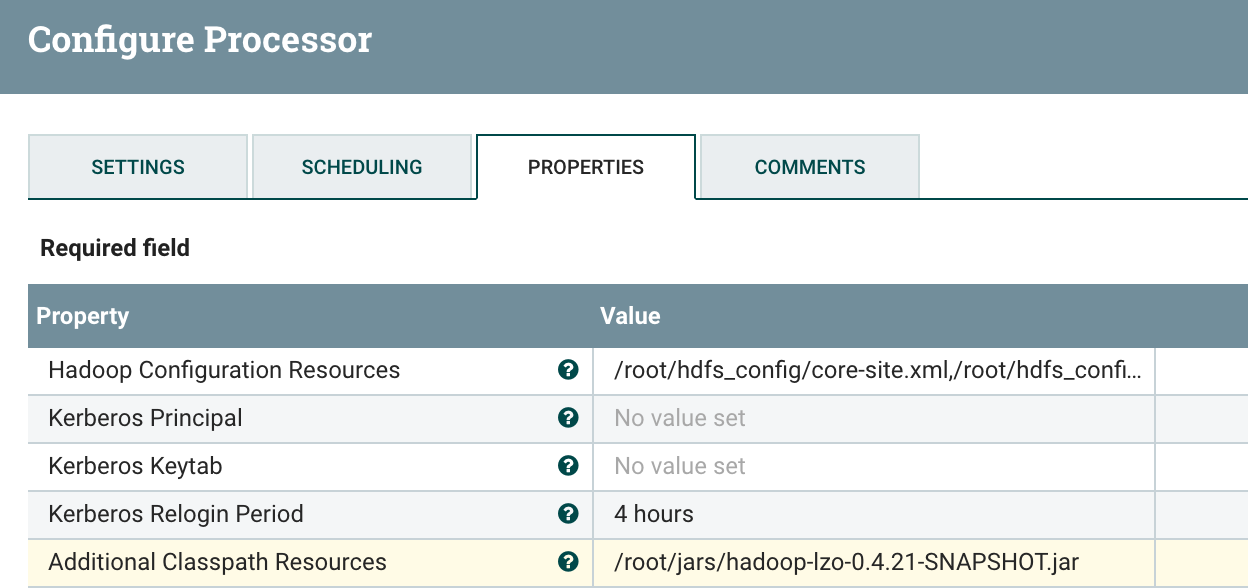The image size is (1248, 588).
Task: Edit the Hadoop Configuration Resources value
Action: pyautogui.click(x=875, y=370)
